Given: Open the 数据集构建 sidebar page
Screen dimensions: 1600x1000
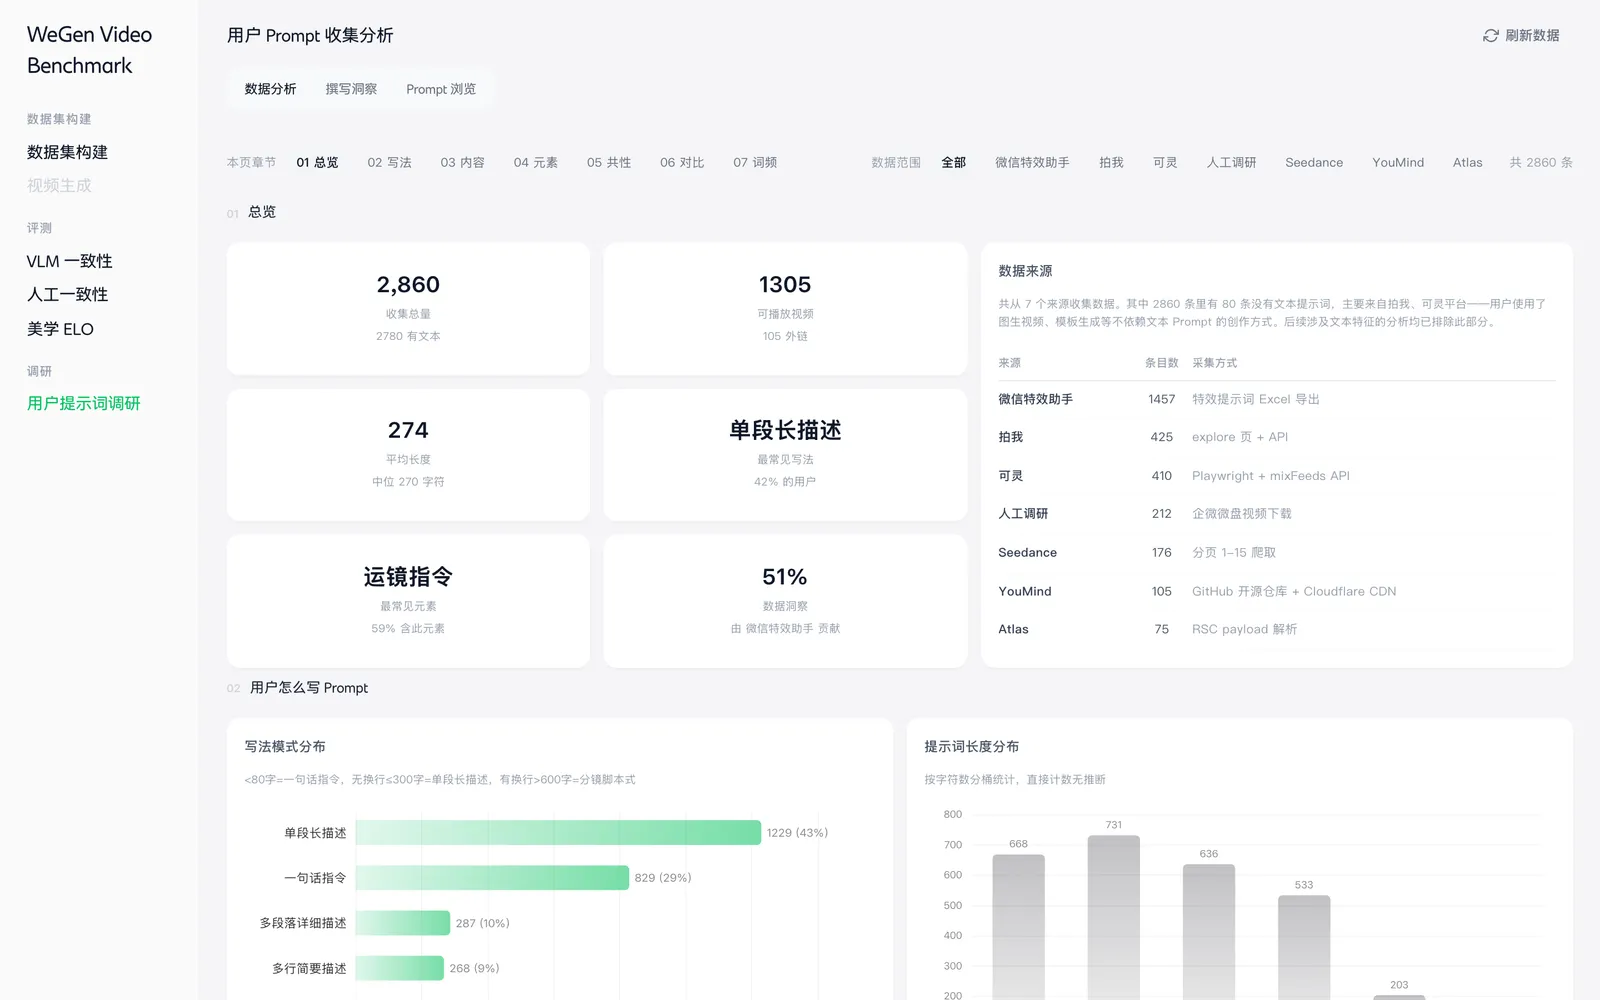Looking at the screenshot, I should [67, 152].
